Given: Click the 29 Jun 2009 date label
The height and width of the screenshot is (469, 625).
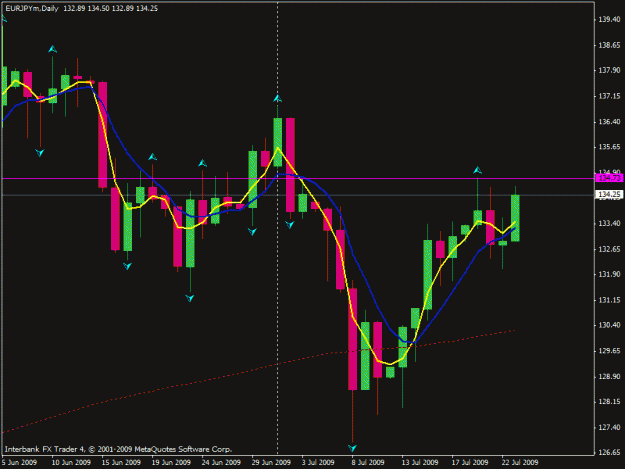Looking at the screenshot, I should point(271,462).
